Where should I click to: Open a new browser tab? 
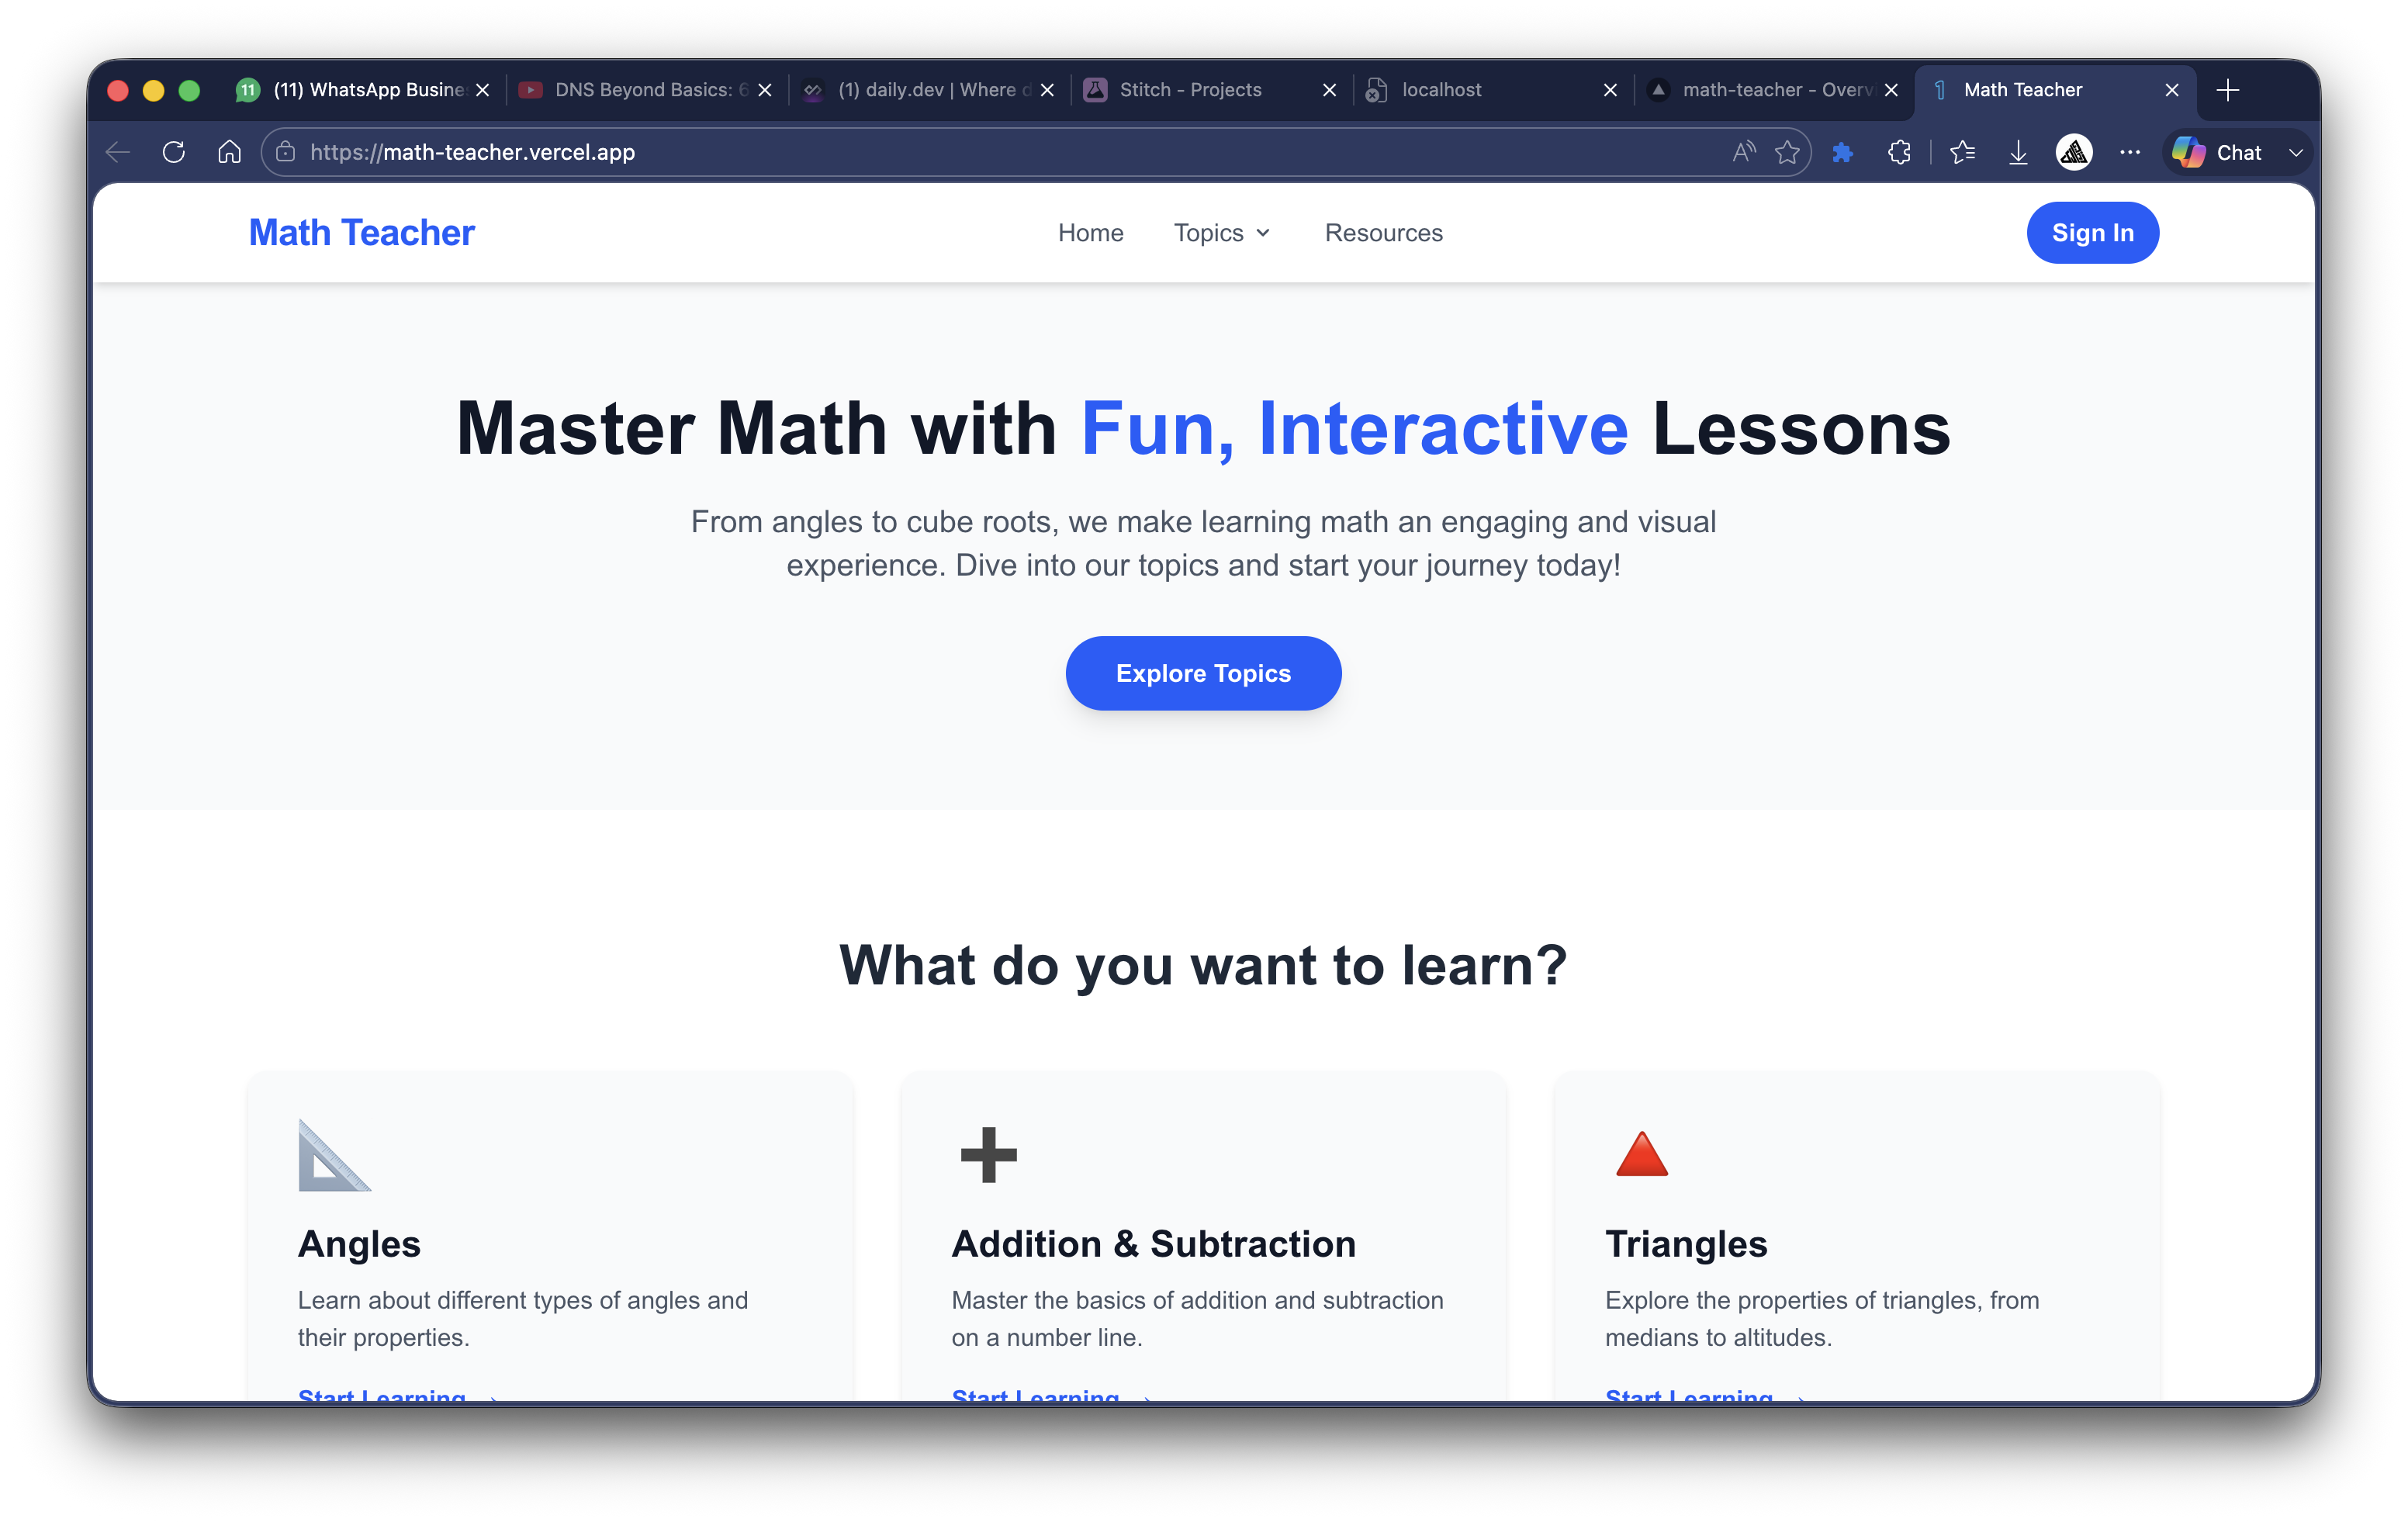pyautogui.click(x=2228, y=90)
